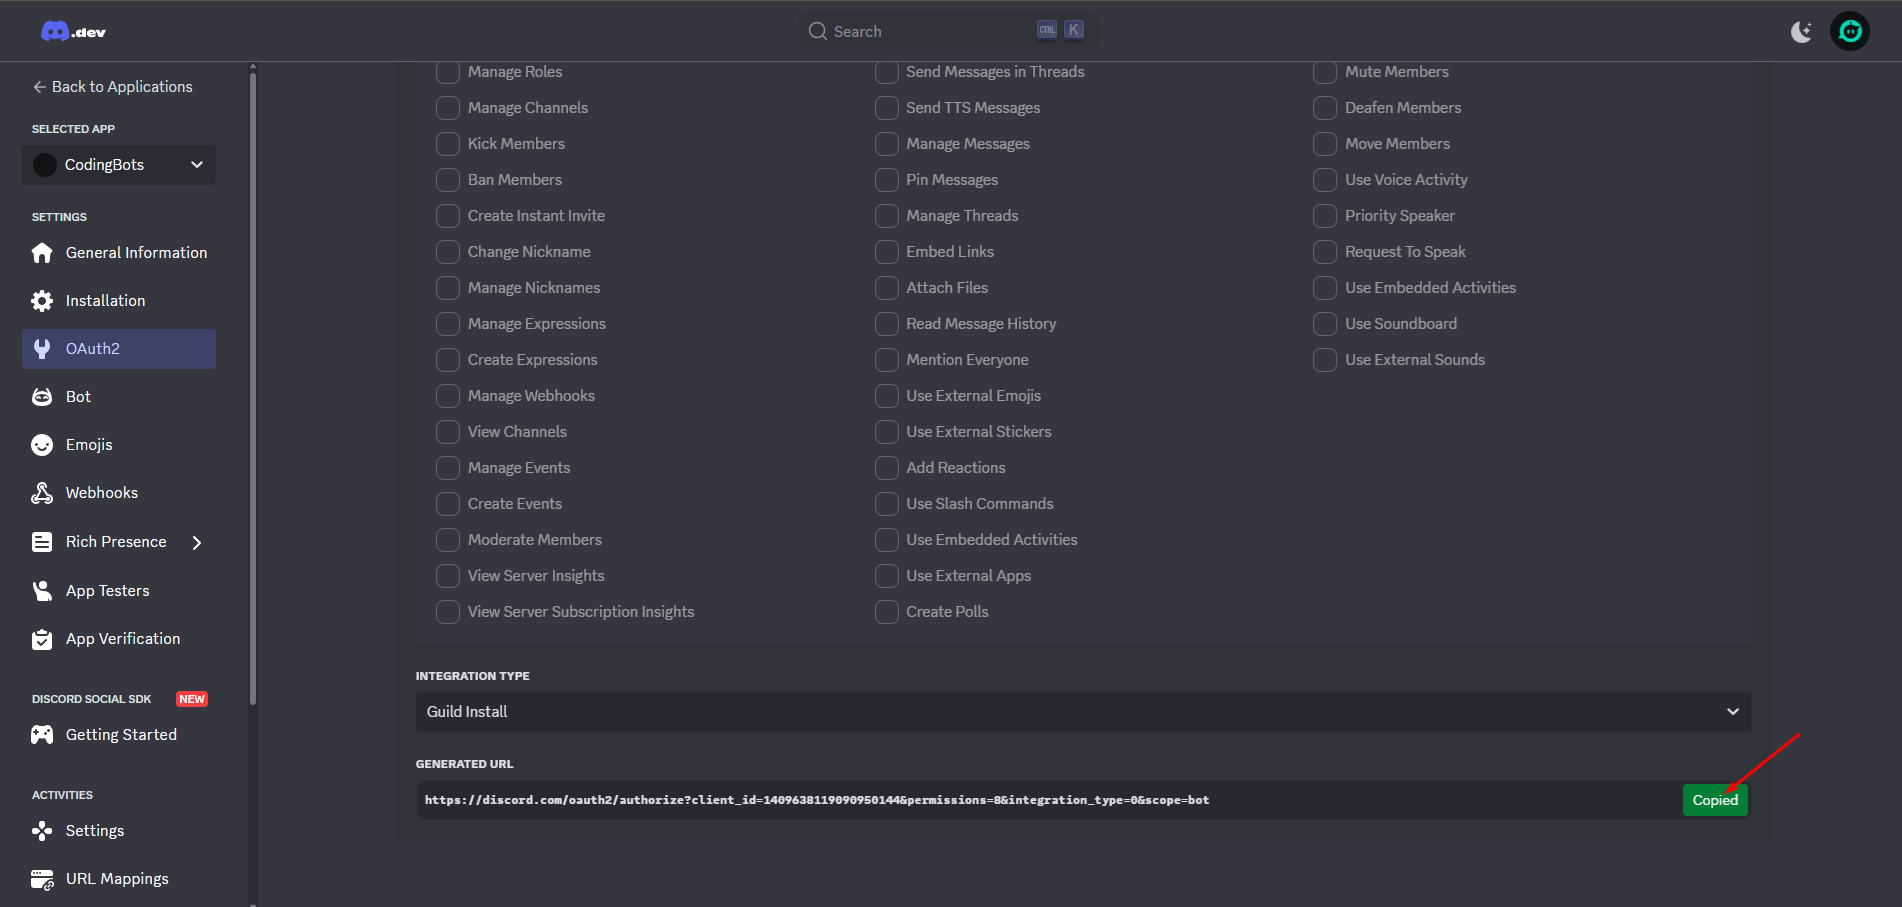This screenshot has width=1902, height=907.
Task: Click the search magnifier icon
Action: (x=818, y=31)
